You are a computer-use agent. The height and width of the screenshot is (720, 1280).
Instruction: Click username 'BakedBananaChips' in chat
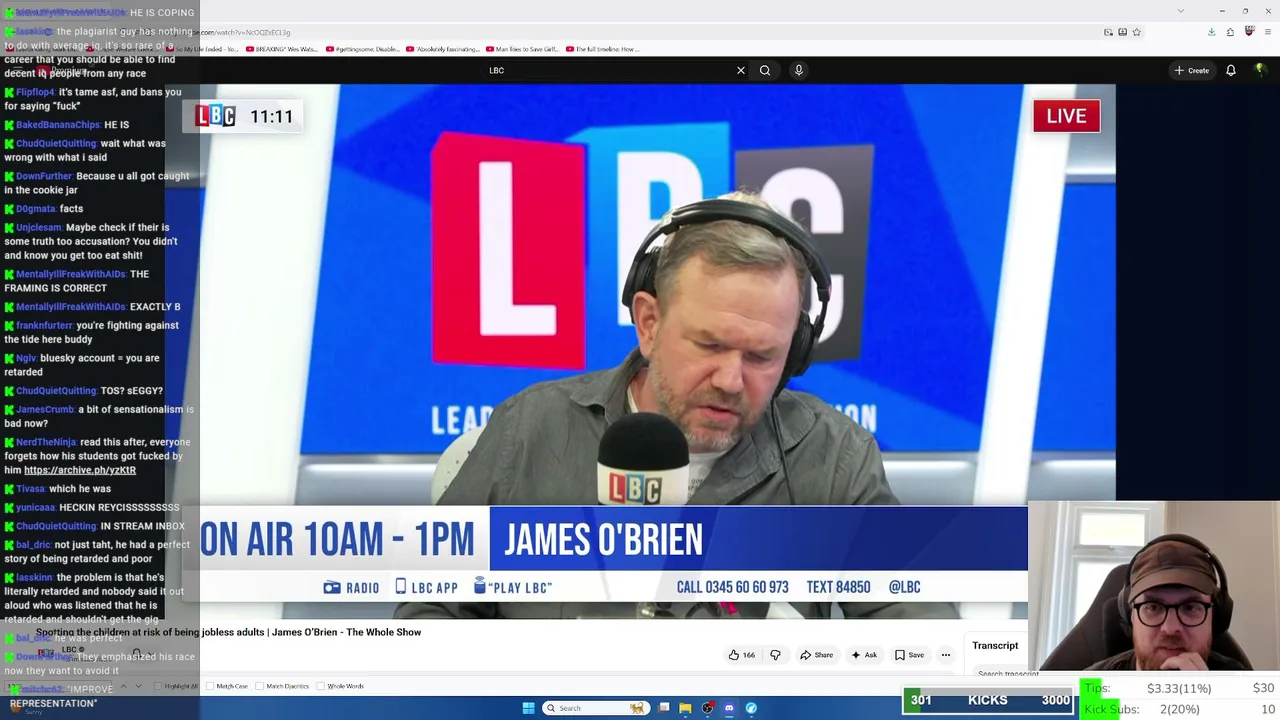click(58, 125)
